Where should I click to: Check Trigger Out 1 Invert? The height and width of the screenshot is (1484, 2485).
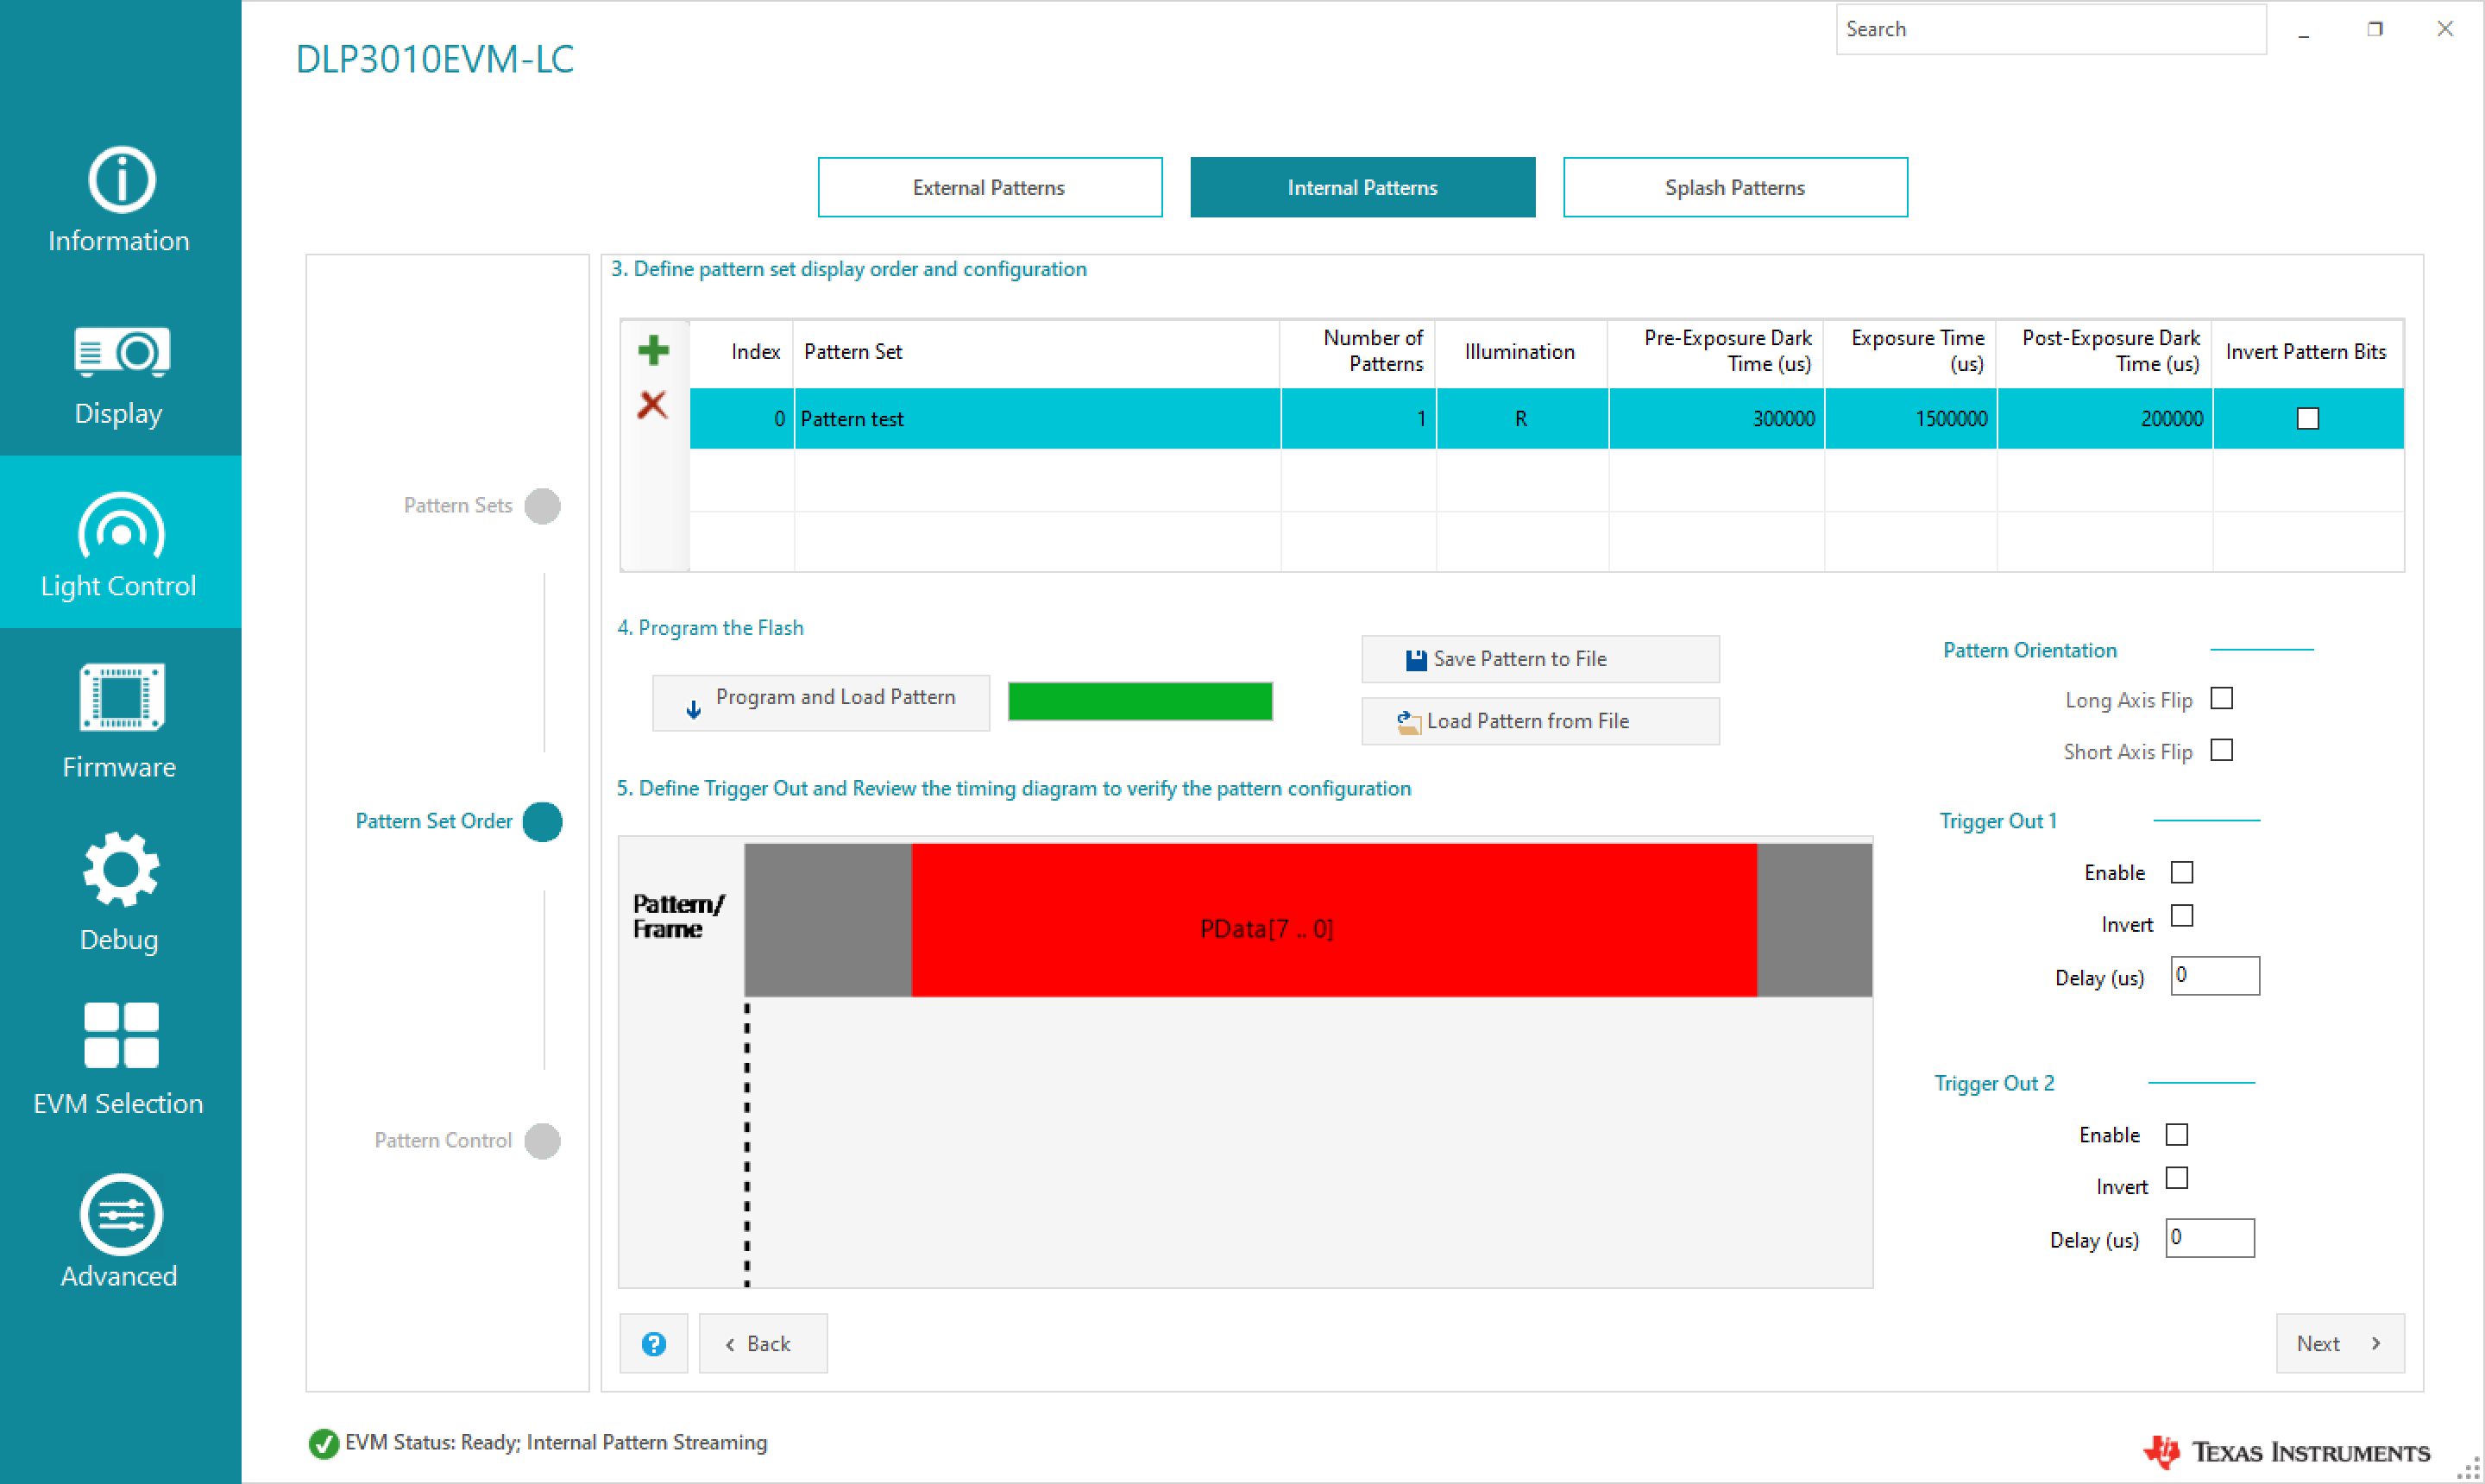pyautogui.click(x=2182, y=916)
